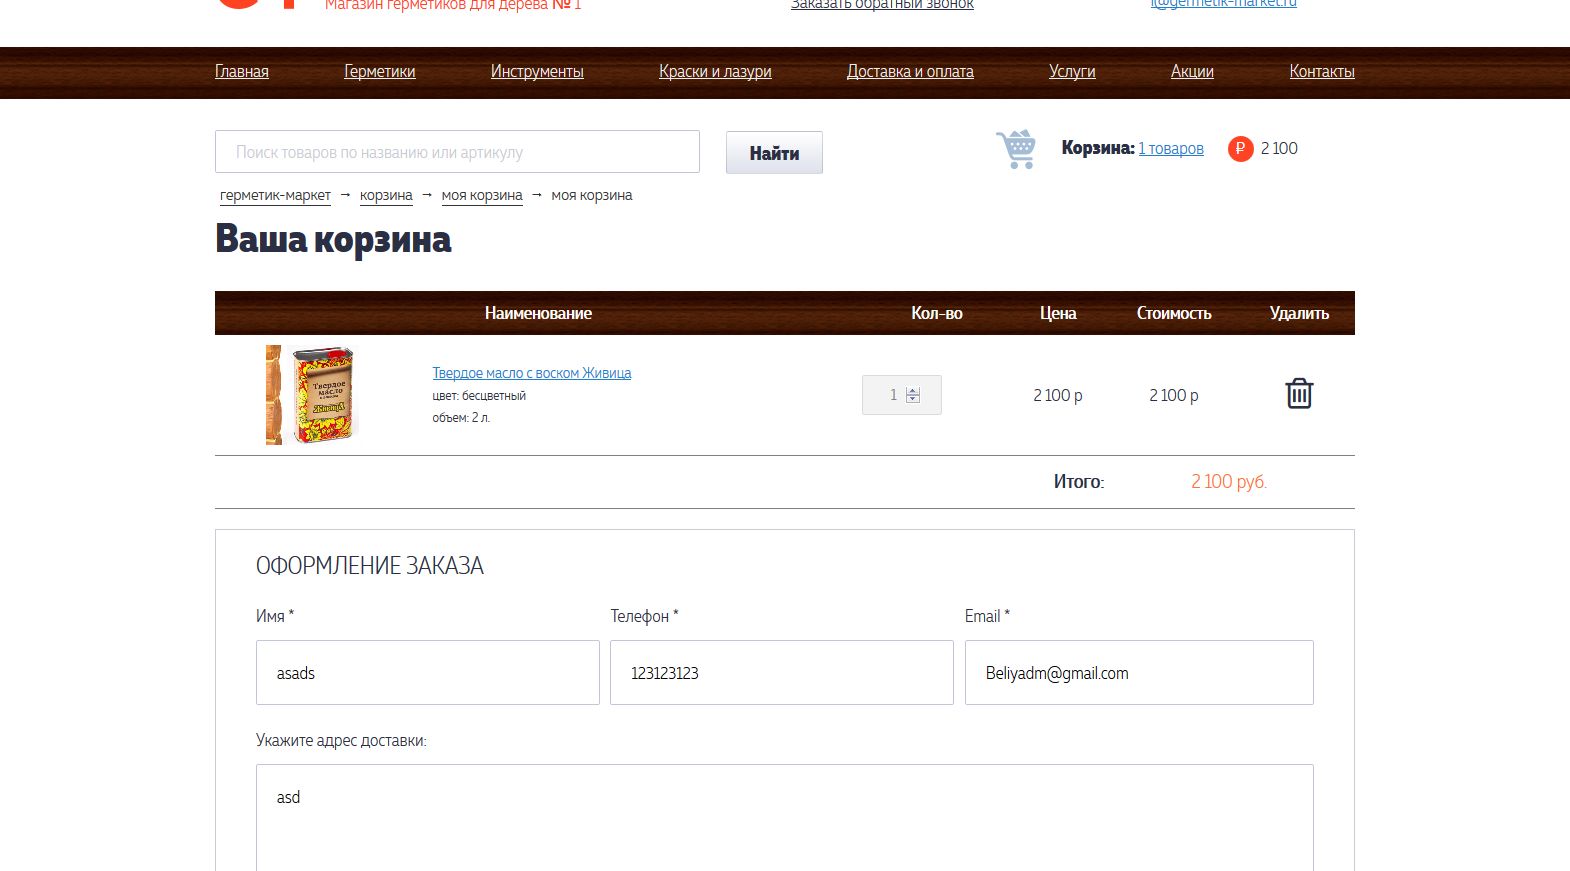Viewport: 1570px width, 871px height.
Task: Click the email address link in header
Action: click(x=1223, y=4)
